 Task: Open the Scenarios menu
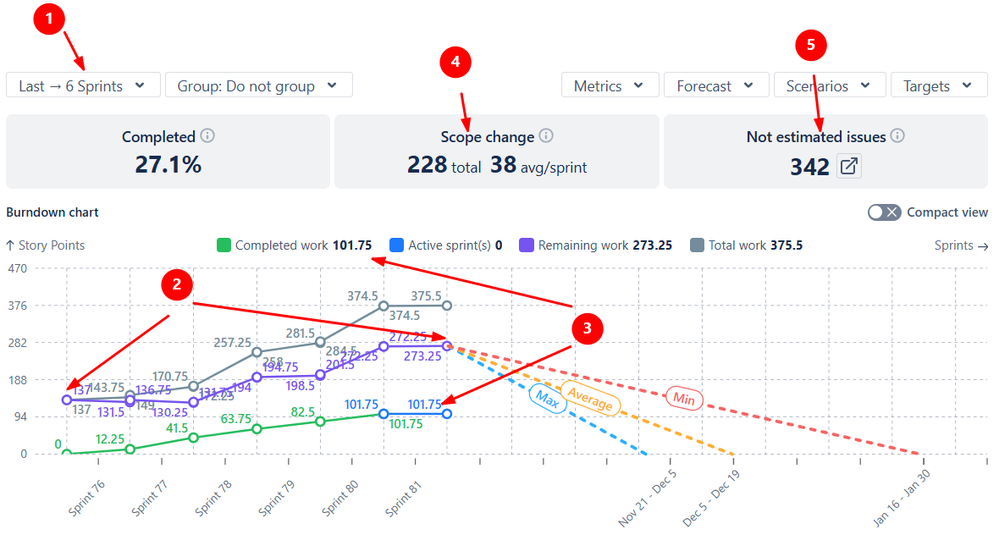(x=827, y=86)
